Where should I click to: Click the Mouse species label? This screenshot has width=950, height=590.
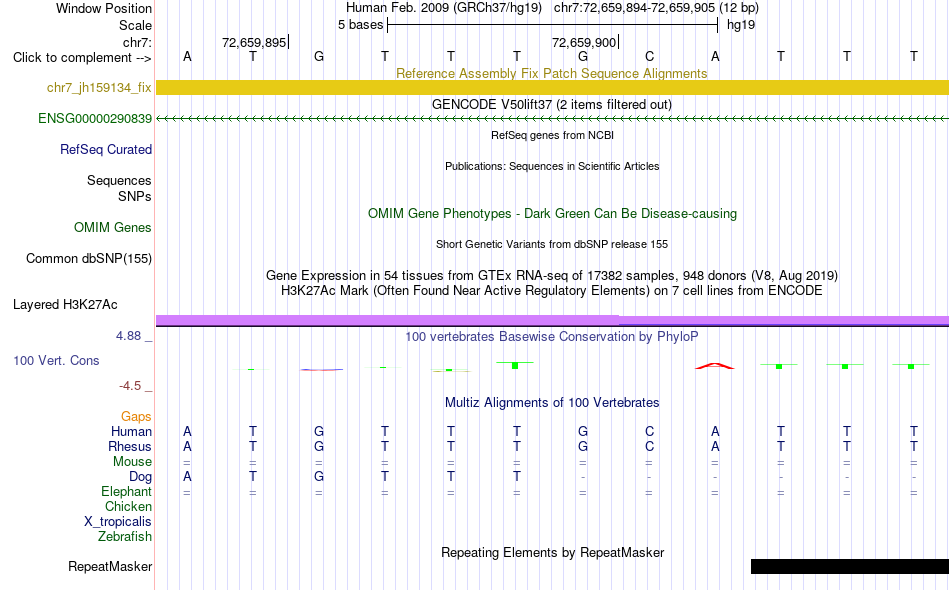pos(132,462)
